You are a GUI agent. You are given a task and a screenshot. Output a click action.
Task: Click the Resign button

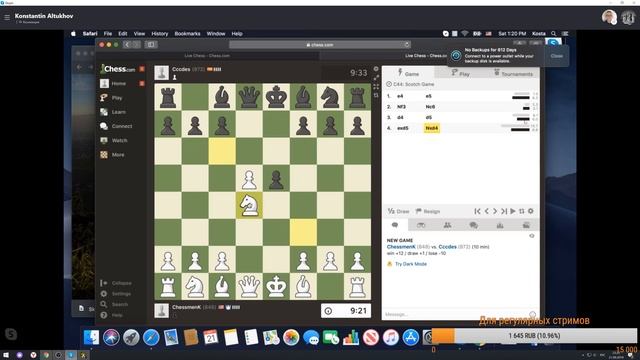428,211
